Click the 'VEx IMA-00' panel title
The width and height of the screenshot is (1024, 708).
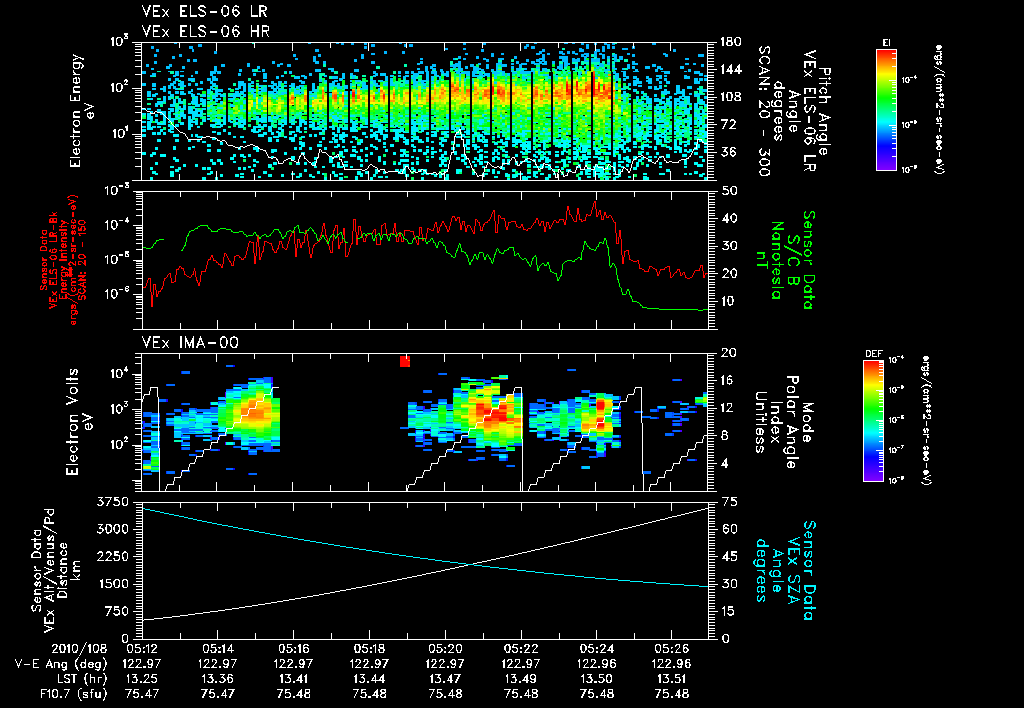(x=190, y=342)
